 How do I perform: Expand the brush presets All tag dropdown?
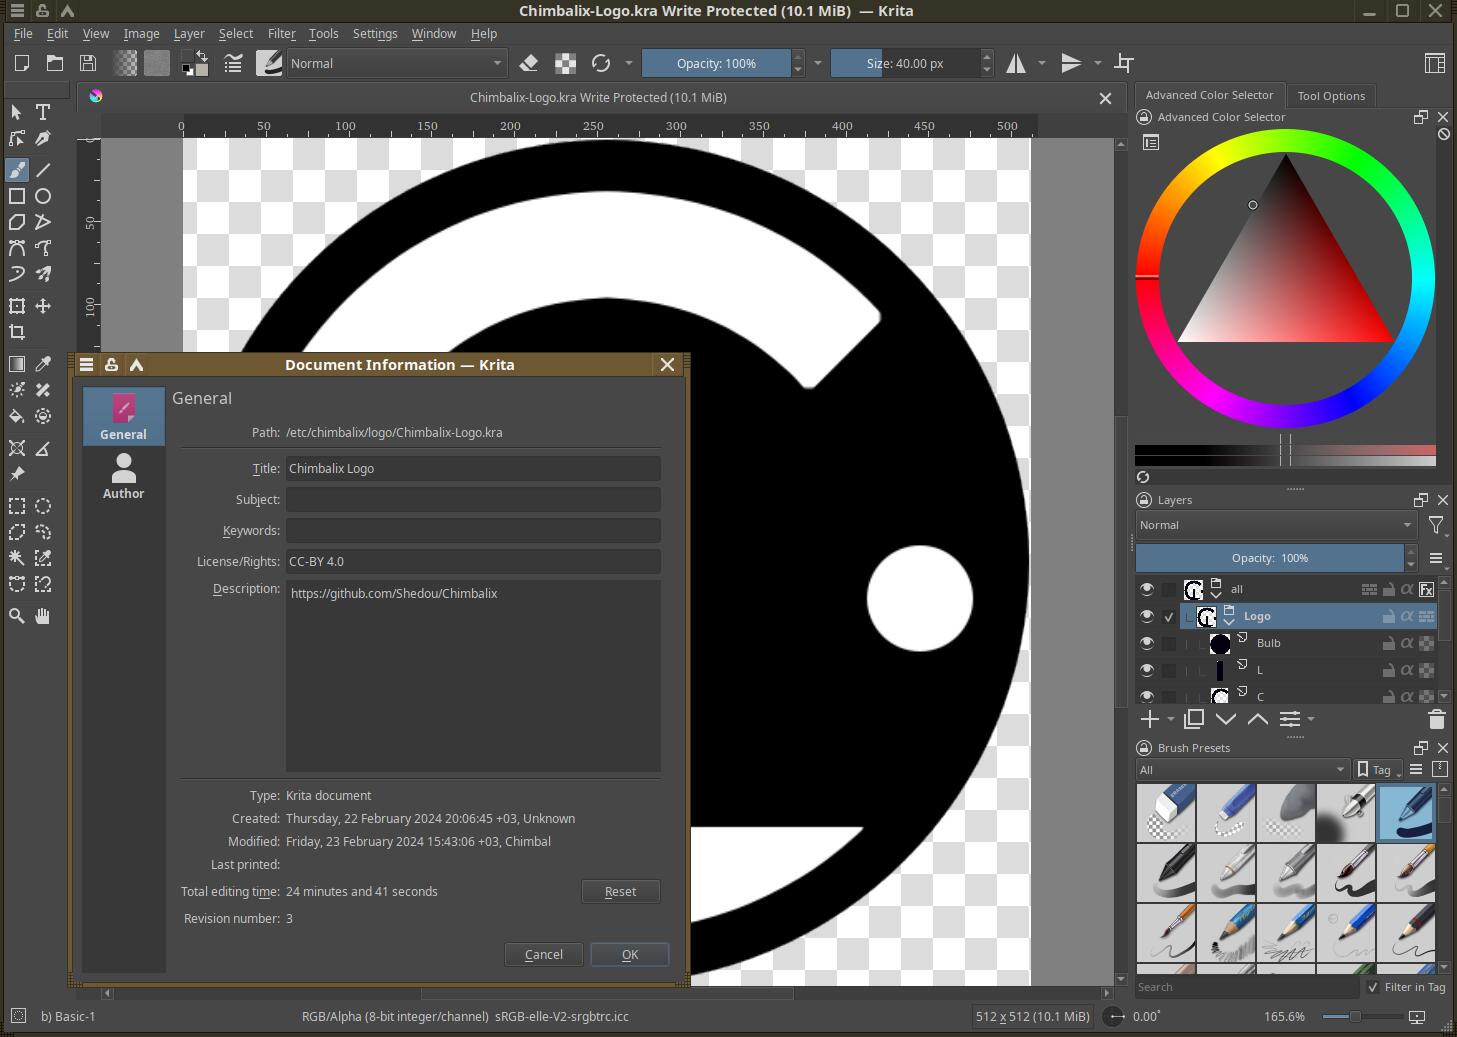tap(1241, 769)
